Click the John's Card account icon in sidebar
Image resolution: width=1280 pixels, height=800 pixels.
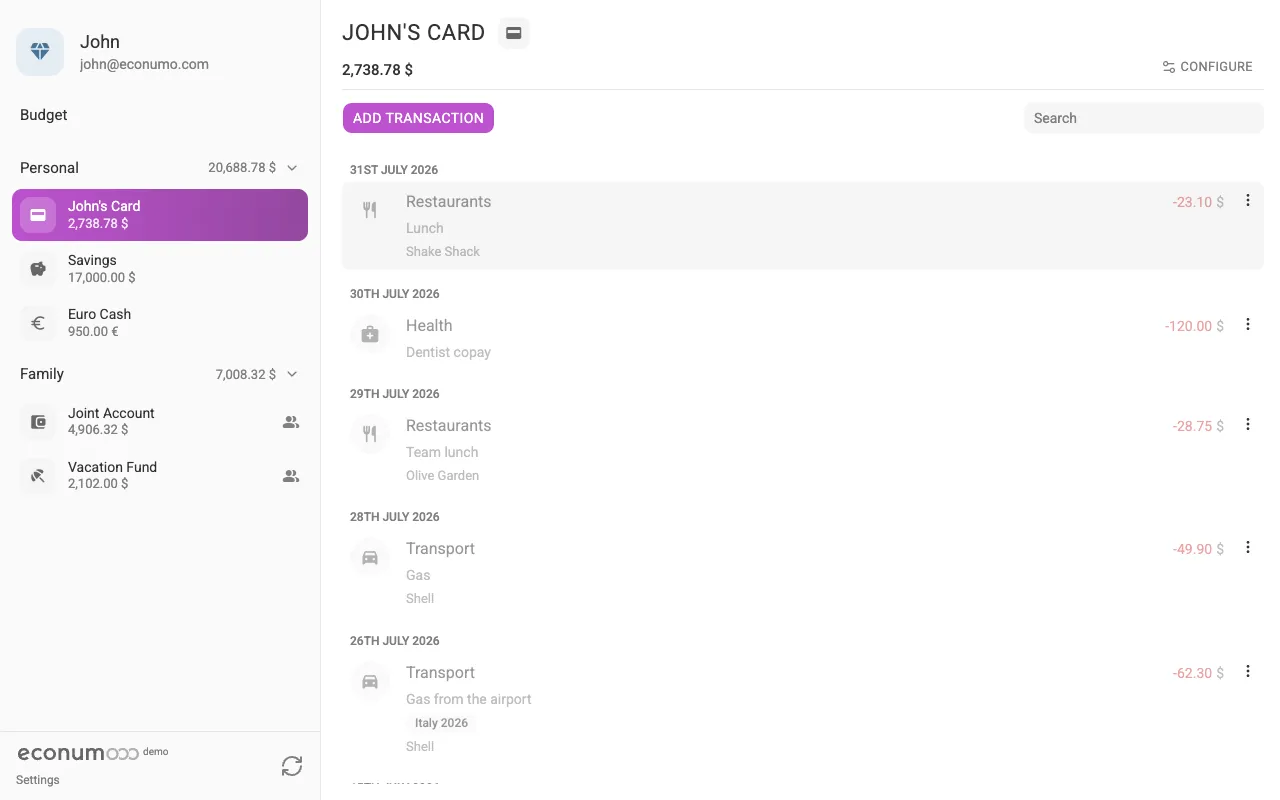pyautogui.click(x=38, y=215)
